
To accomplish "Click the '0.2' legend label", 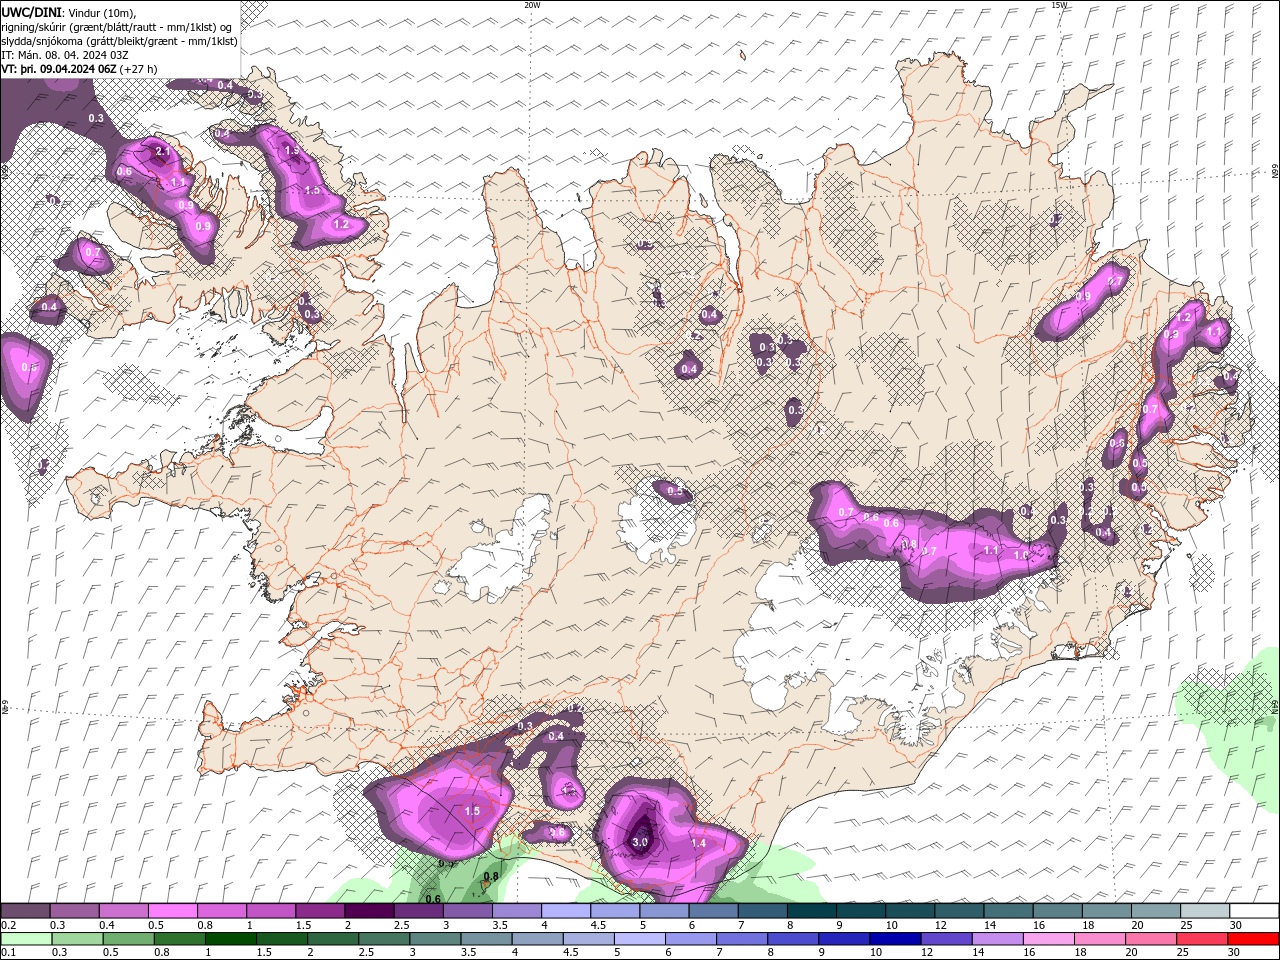I will tap(9, 925).
